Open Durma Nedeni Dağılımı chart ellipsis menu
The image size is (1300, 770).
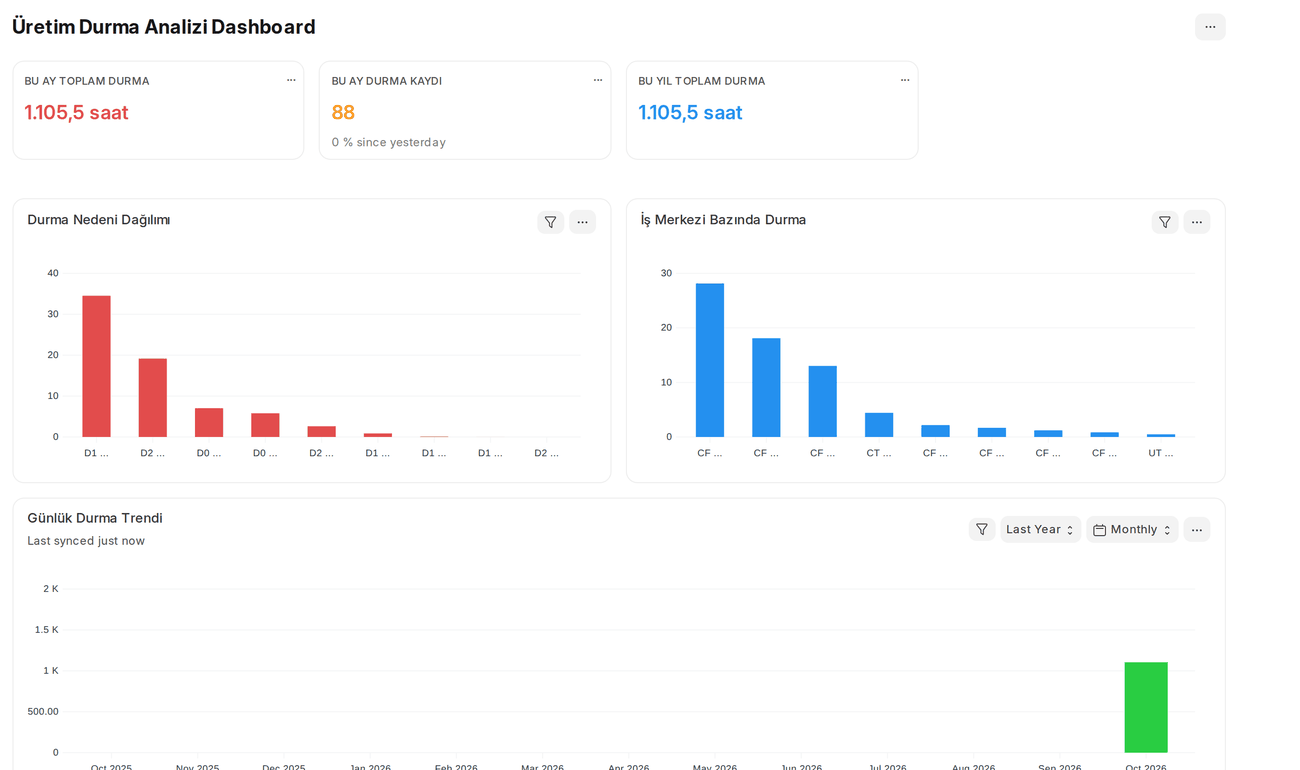click(582, 222)
